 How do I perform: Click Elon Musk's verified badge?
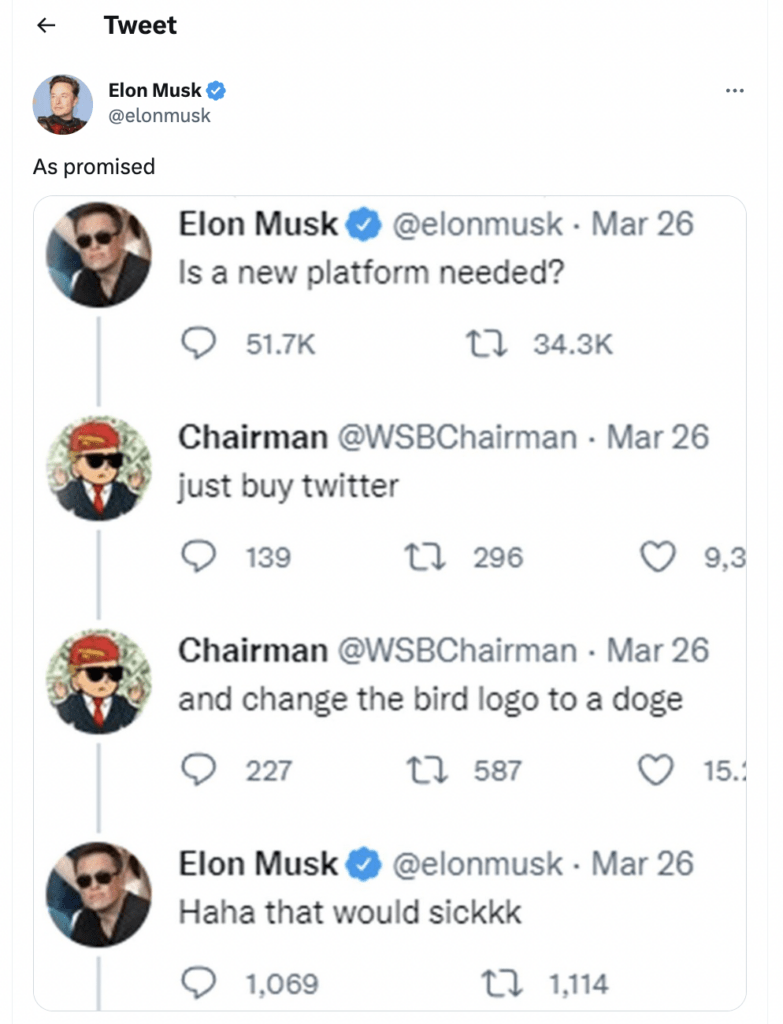click(215, 89)
